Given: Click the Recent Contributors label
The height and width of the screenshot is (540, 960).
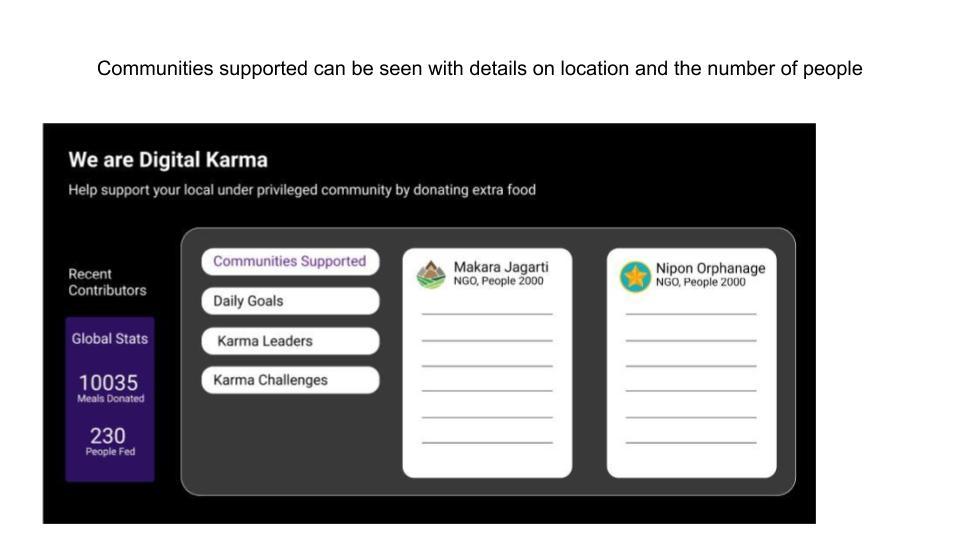Looking at the screenshot, I should (x=107, y=282).
